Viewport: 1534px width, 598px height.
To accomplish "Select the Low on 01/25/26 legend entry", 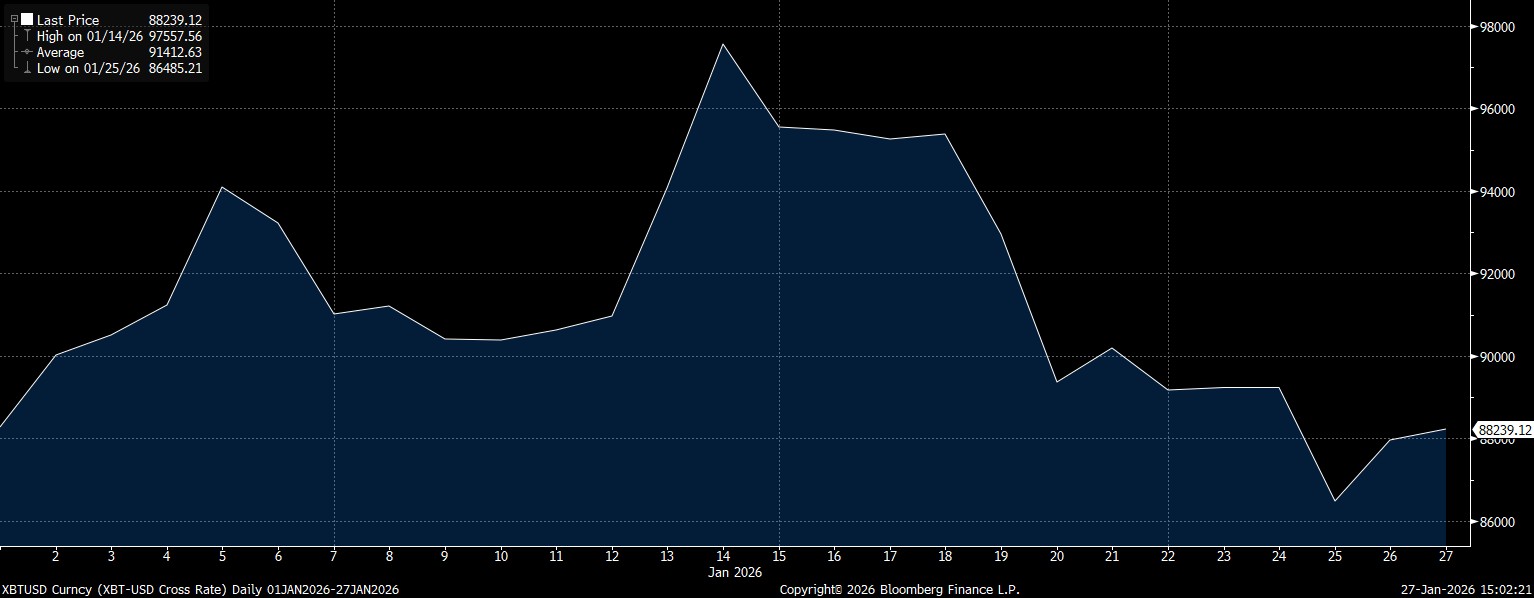I will click(x=89, y=69).
